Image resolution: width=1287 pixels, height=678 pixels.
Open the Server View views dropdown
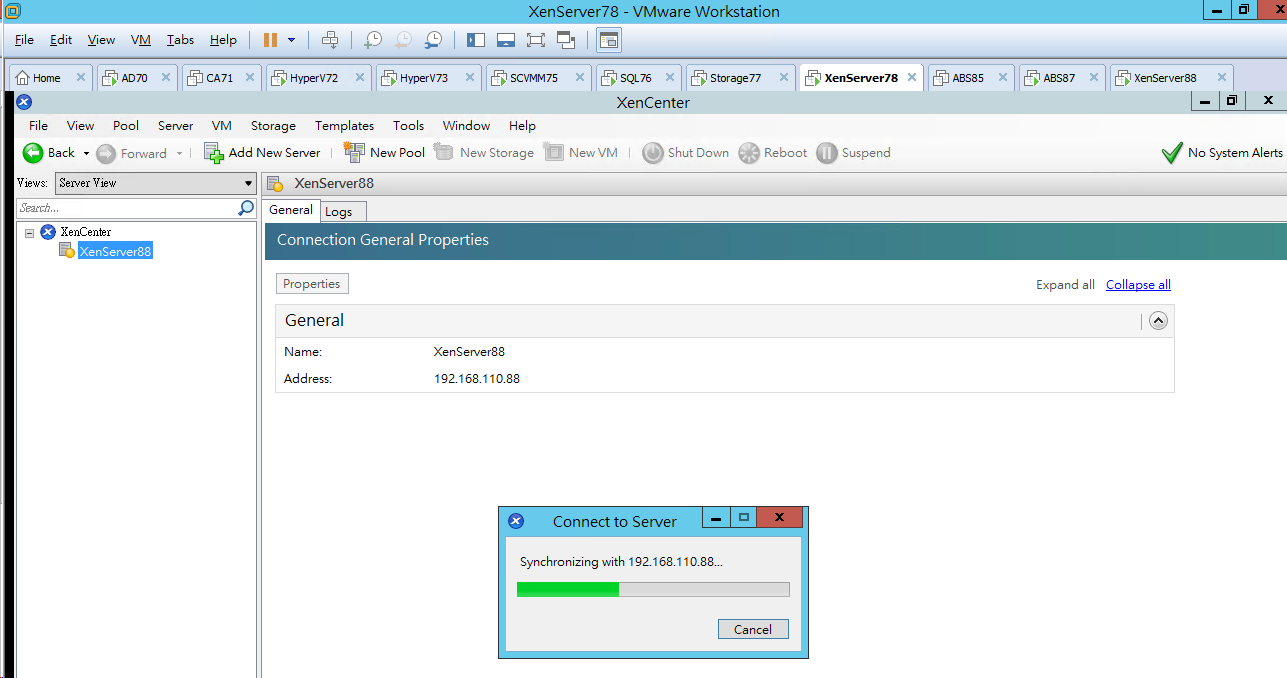(x=156, y=183)
